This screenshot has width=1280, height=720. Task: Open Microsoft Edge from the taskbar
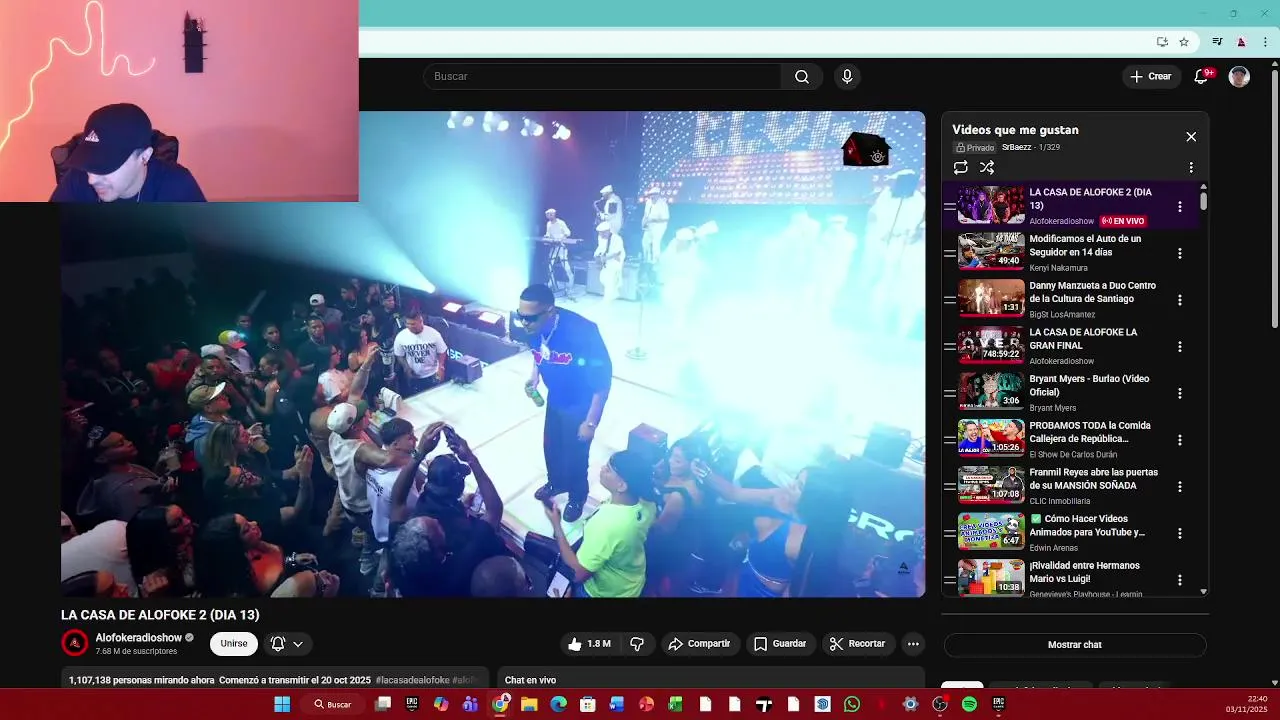pyautogui.click(x=558, y=704)
